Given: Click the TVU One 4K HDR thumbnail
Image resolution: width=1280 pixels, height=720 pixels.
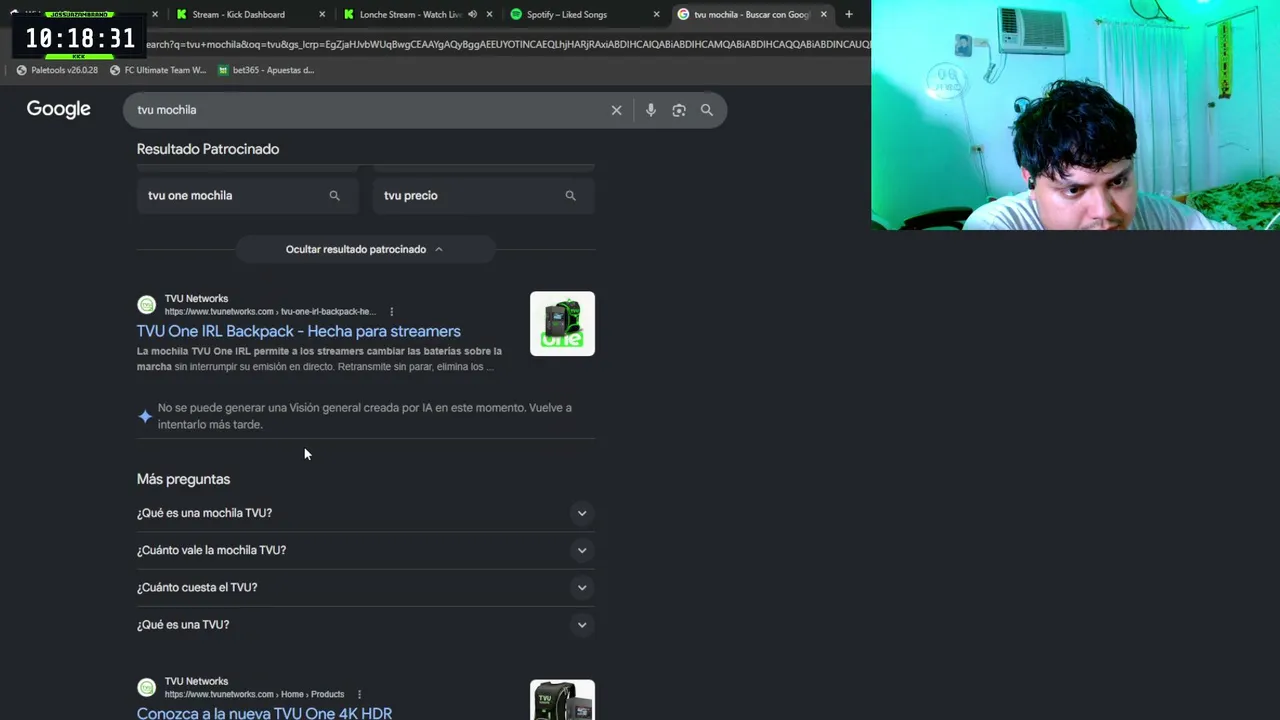Looking at the screenshot, I should (562, 700).
